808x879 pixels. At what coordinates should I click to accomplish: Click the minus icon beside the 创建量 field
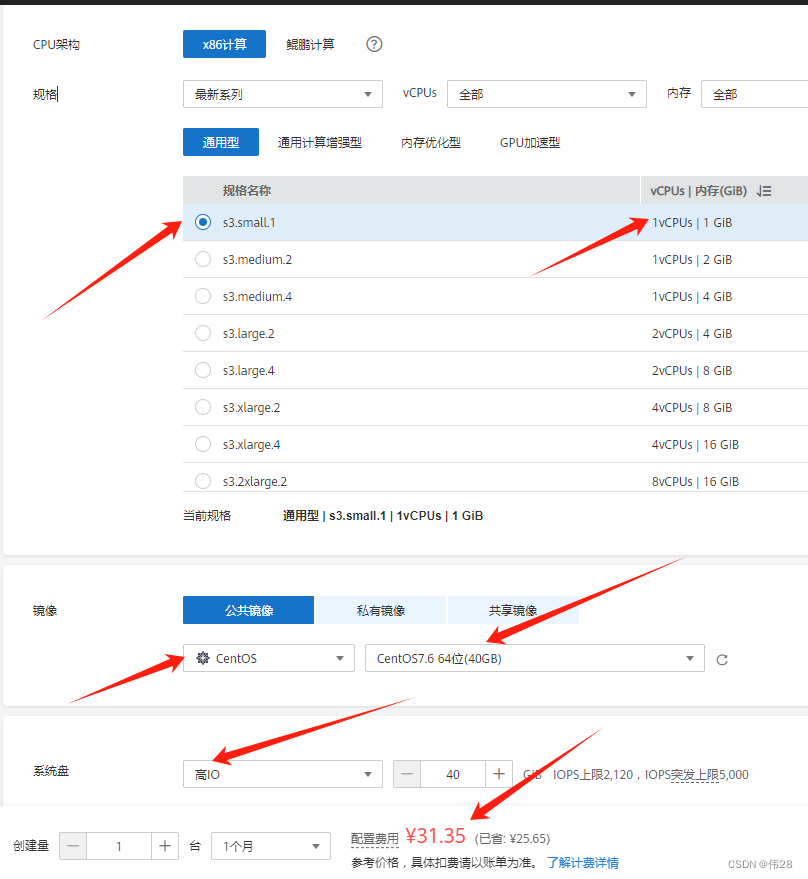click(72, 845)
